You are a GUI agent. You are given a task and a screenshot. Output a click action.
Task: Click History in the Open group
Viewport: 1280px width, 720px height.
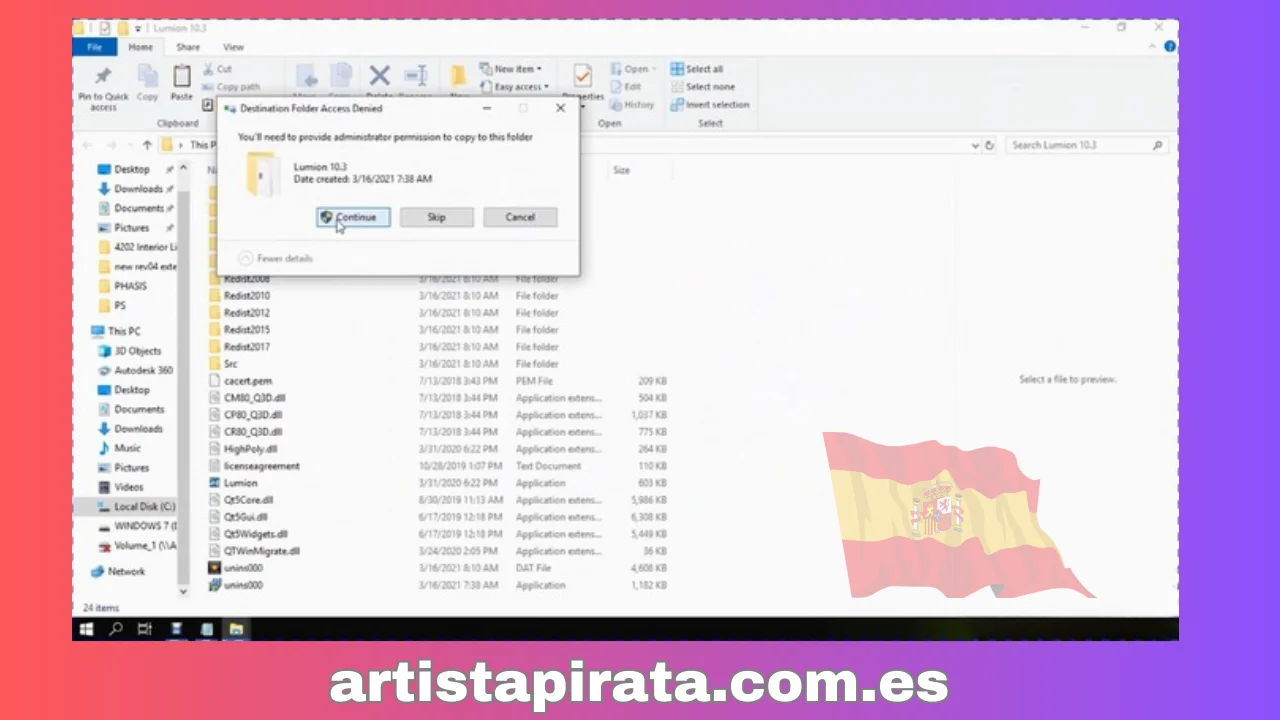click(632, 105)
